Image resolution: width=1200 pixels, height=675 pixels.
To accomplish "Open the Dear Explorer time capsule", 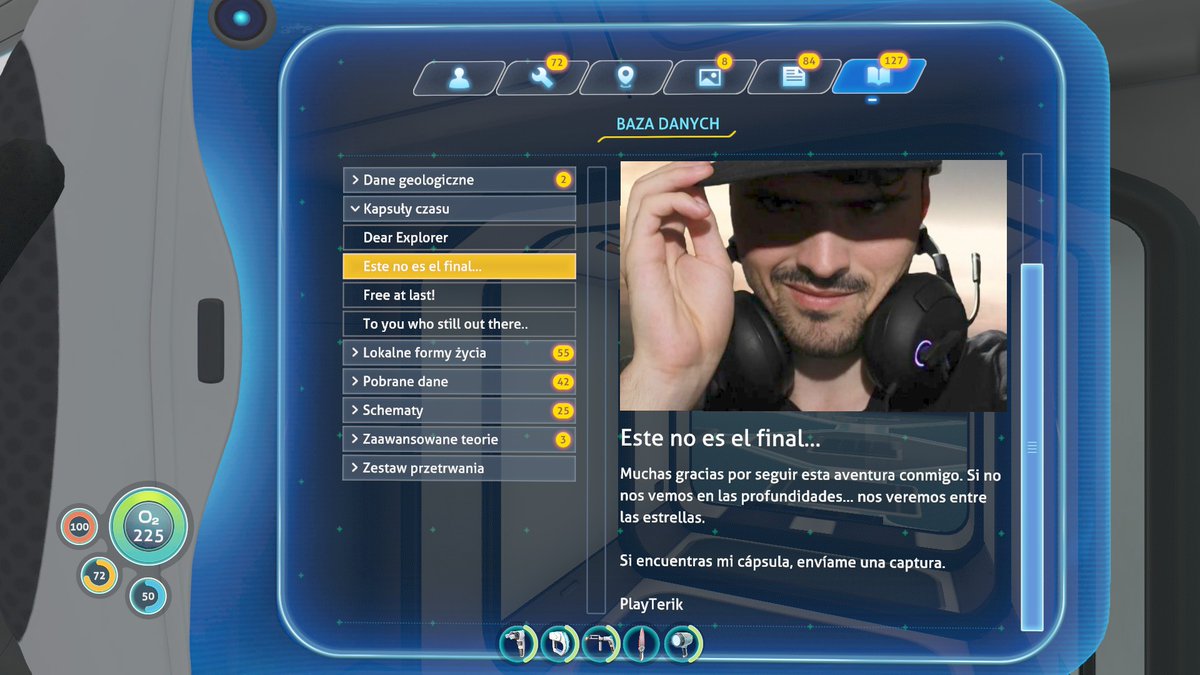I will click(x=459, y=238).
